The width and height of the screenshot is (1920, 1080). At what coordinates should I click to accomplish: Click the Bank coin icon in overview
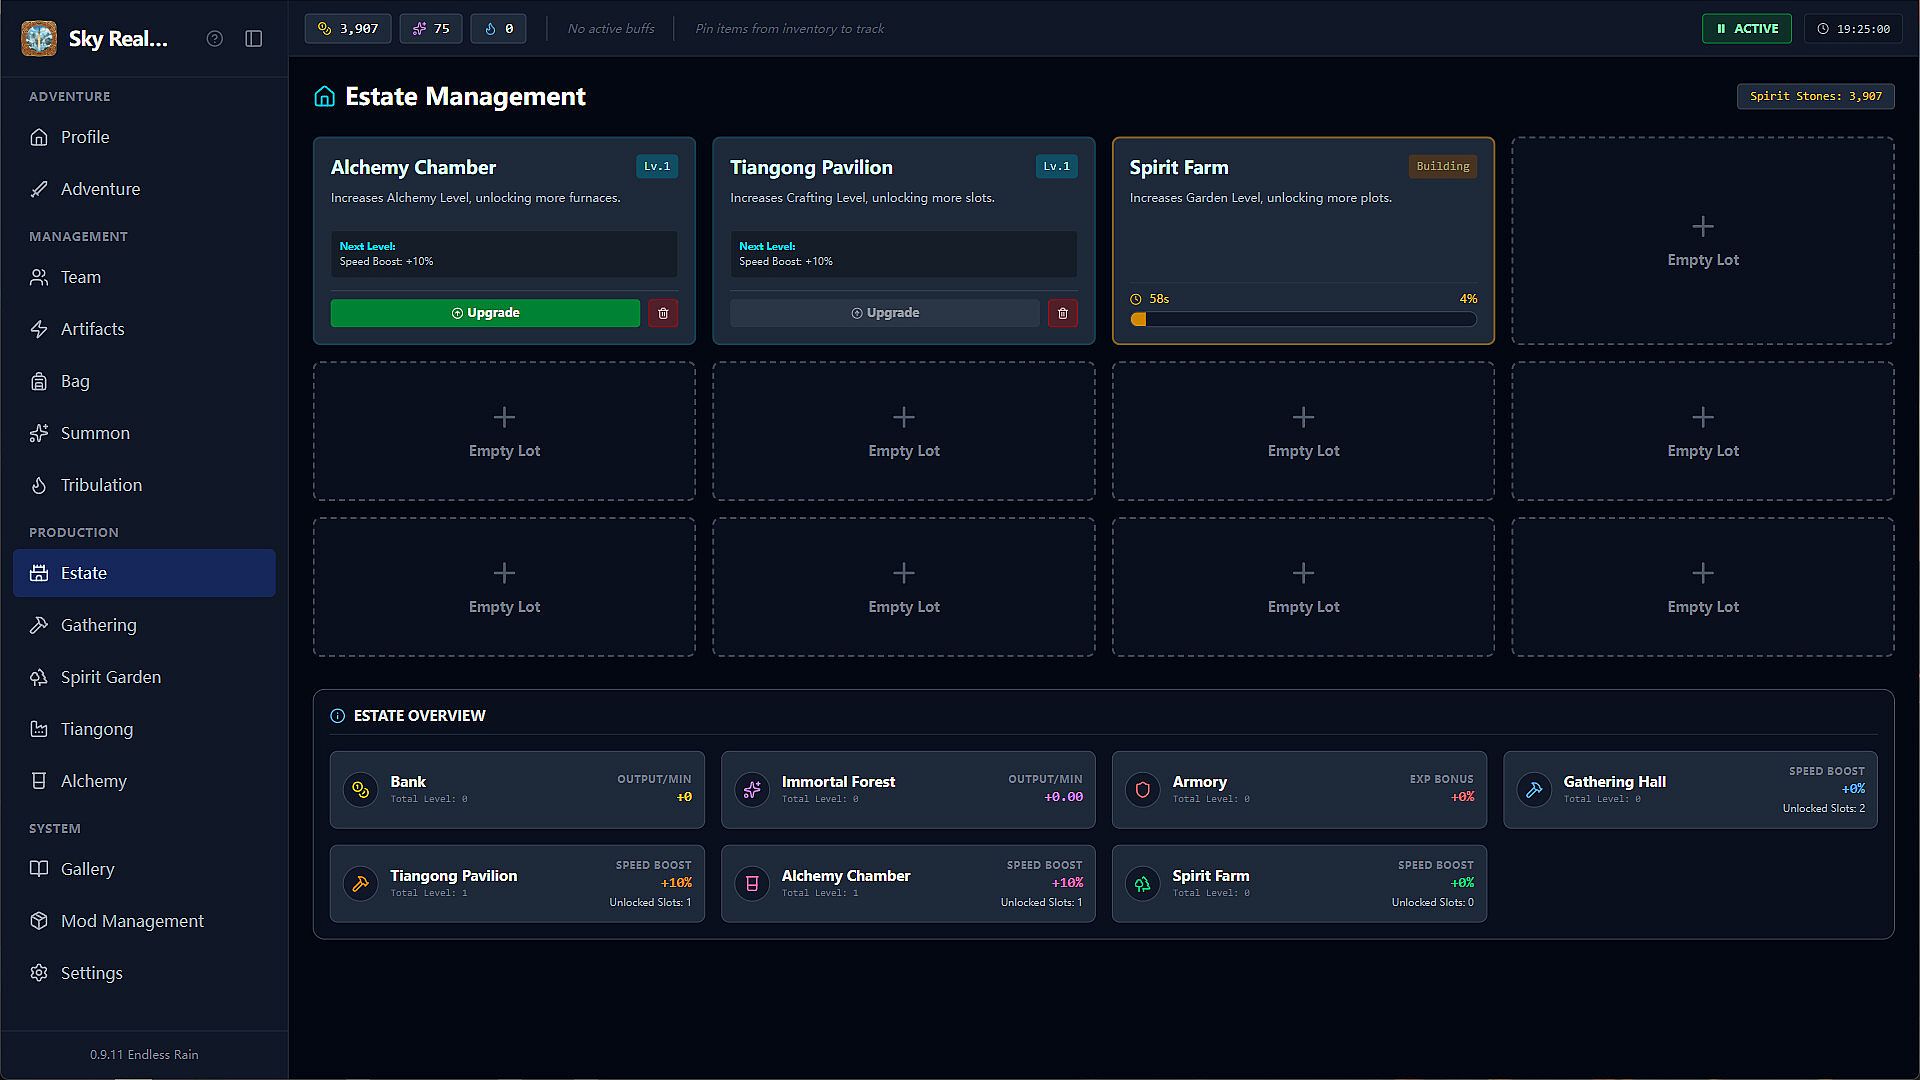pos(360,789)
